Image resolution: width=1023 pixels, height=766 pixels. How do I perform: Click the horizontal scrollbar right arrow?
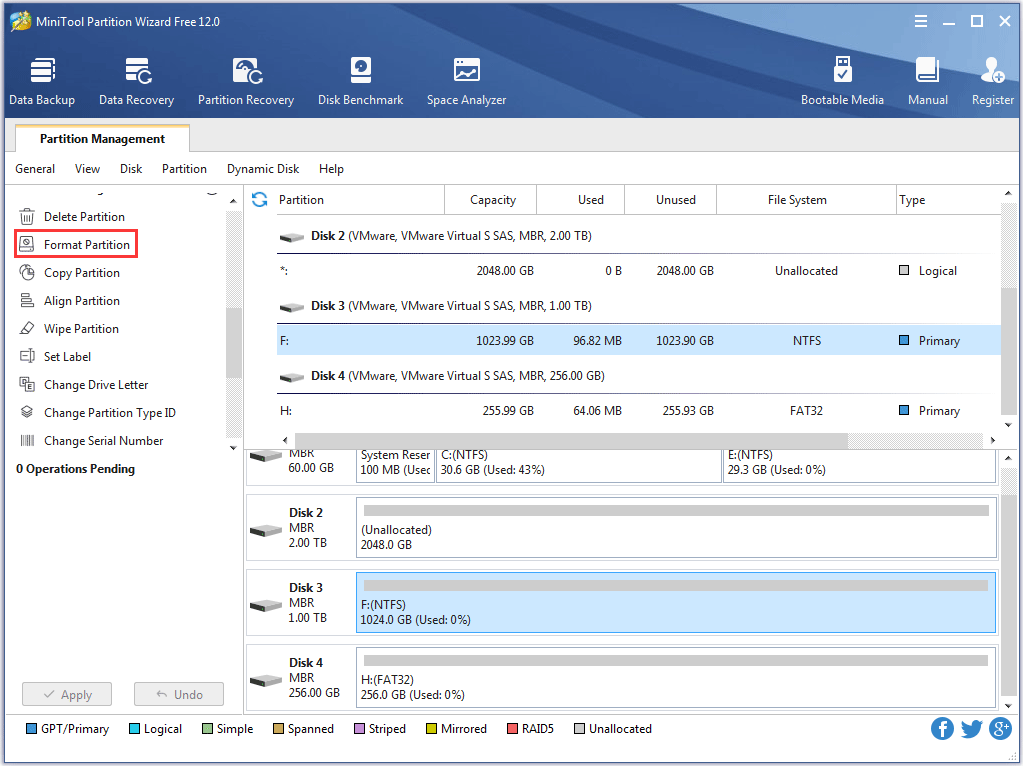992,440
